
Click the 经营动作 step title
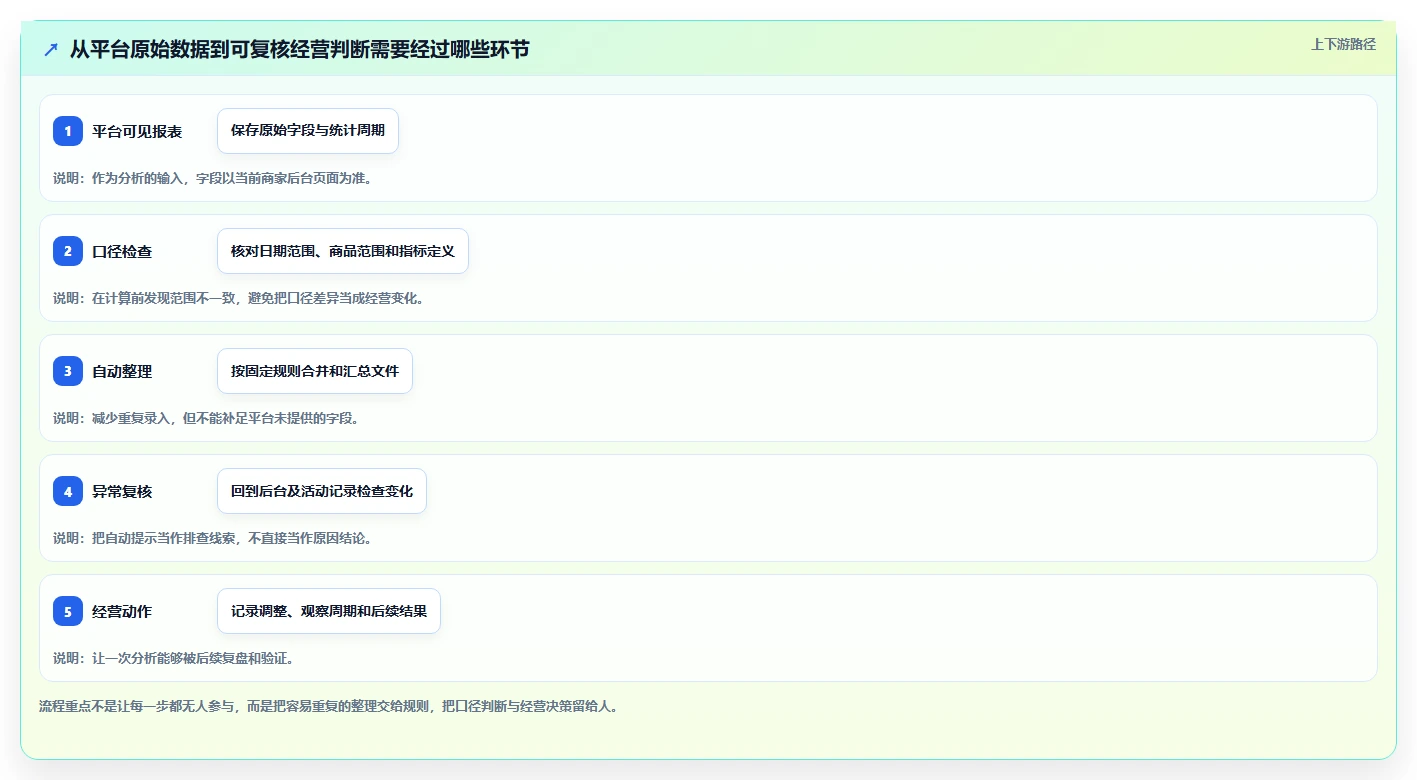(x=122, y=611)
